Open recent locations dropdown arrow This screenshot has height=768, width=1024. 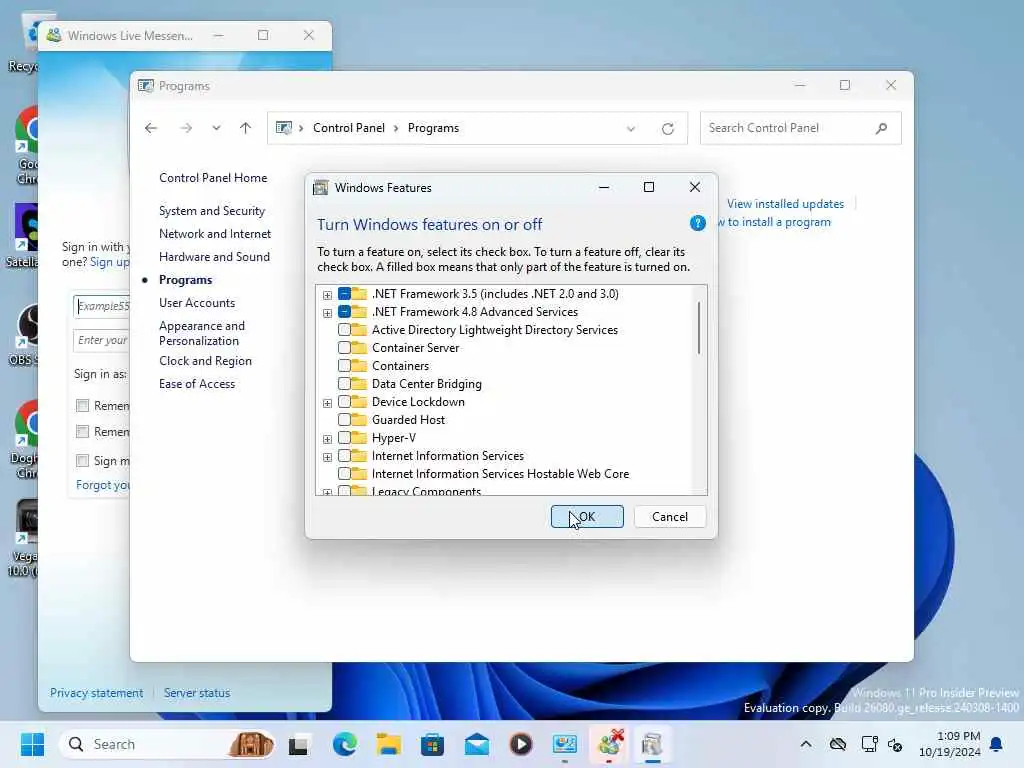216,128
